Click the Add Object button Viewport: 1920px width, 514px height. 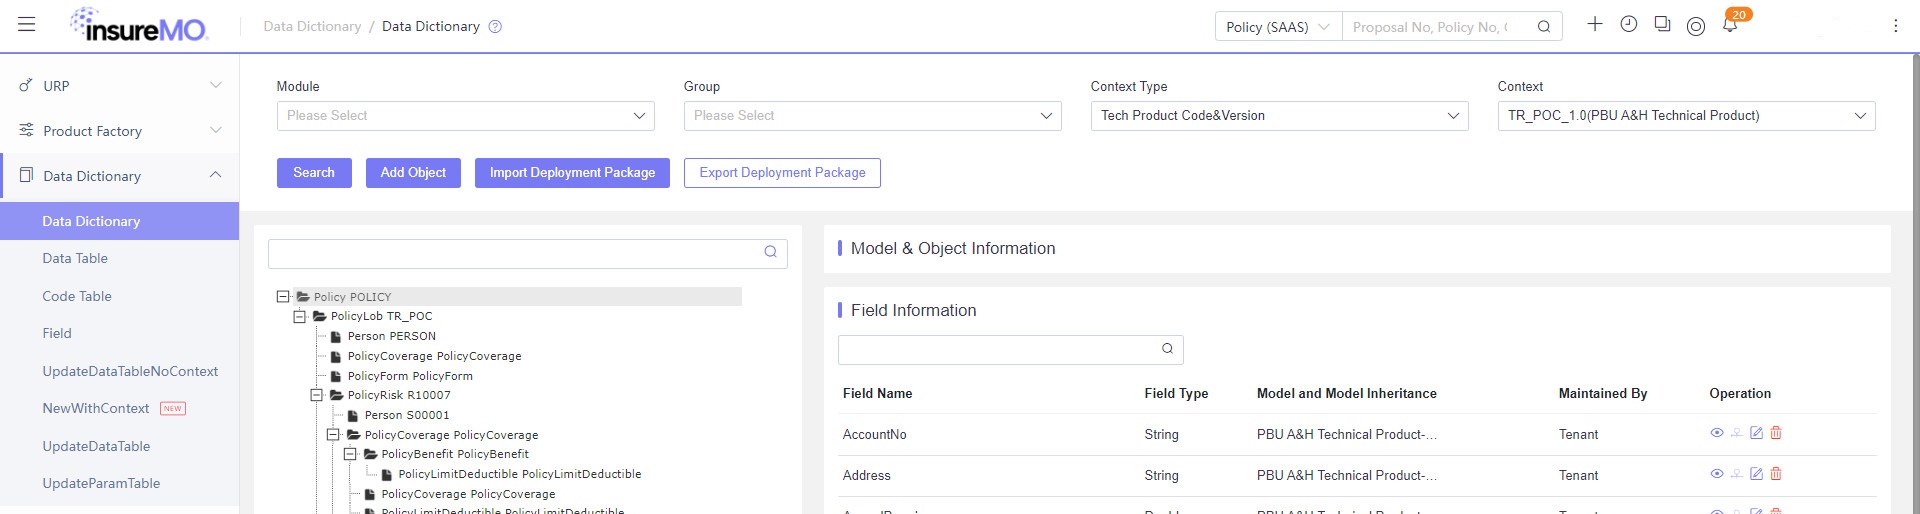pyautogui.click(x=413, y=173)
